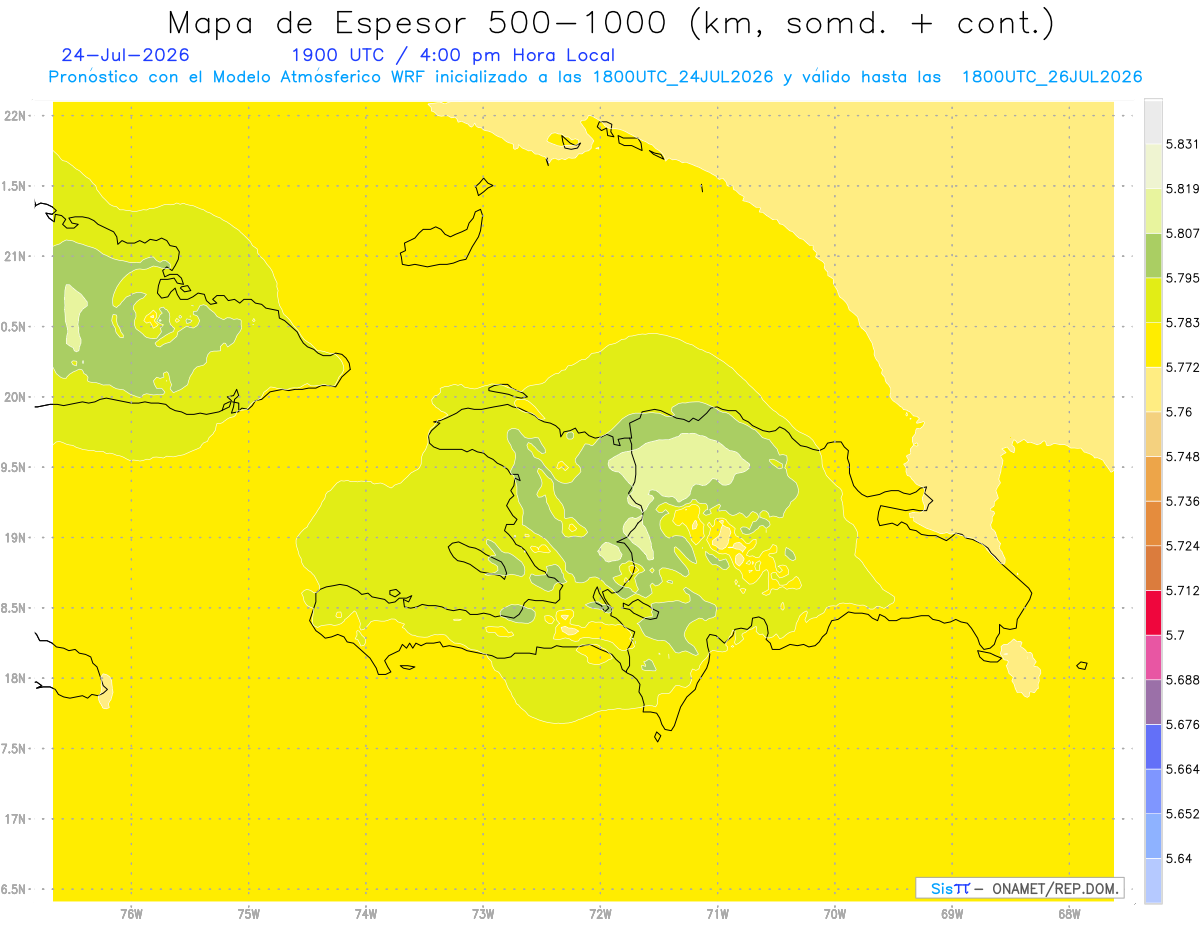Click the date label '24-Jul-2026'
The width and height of the screenshot is (1200, 927).
pos(125,55)
